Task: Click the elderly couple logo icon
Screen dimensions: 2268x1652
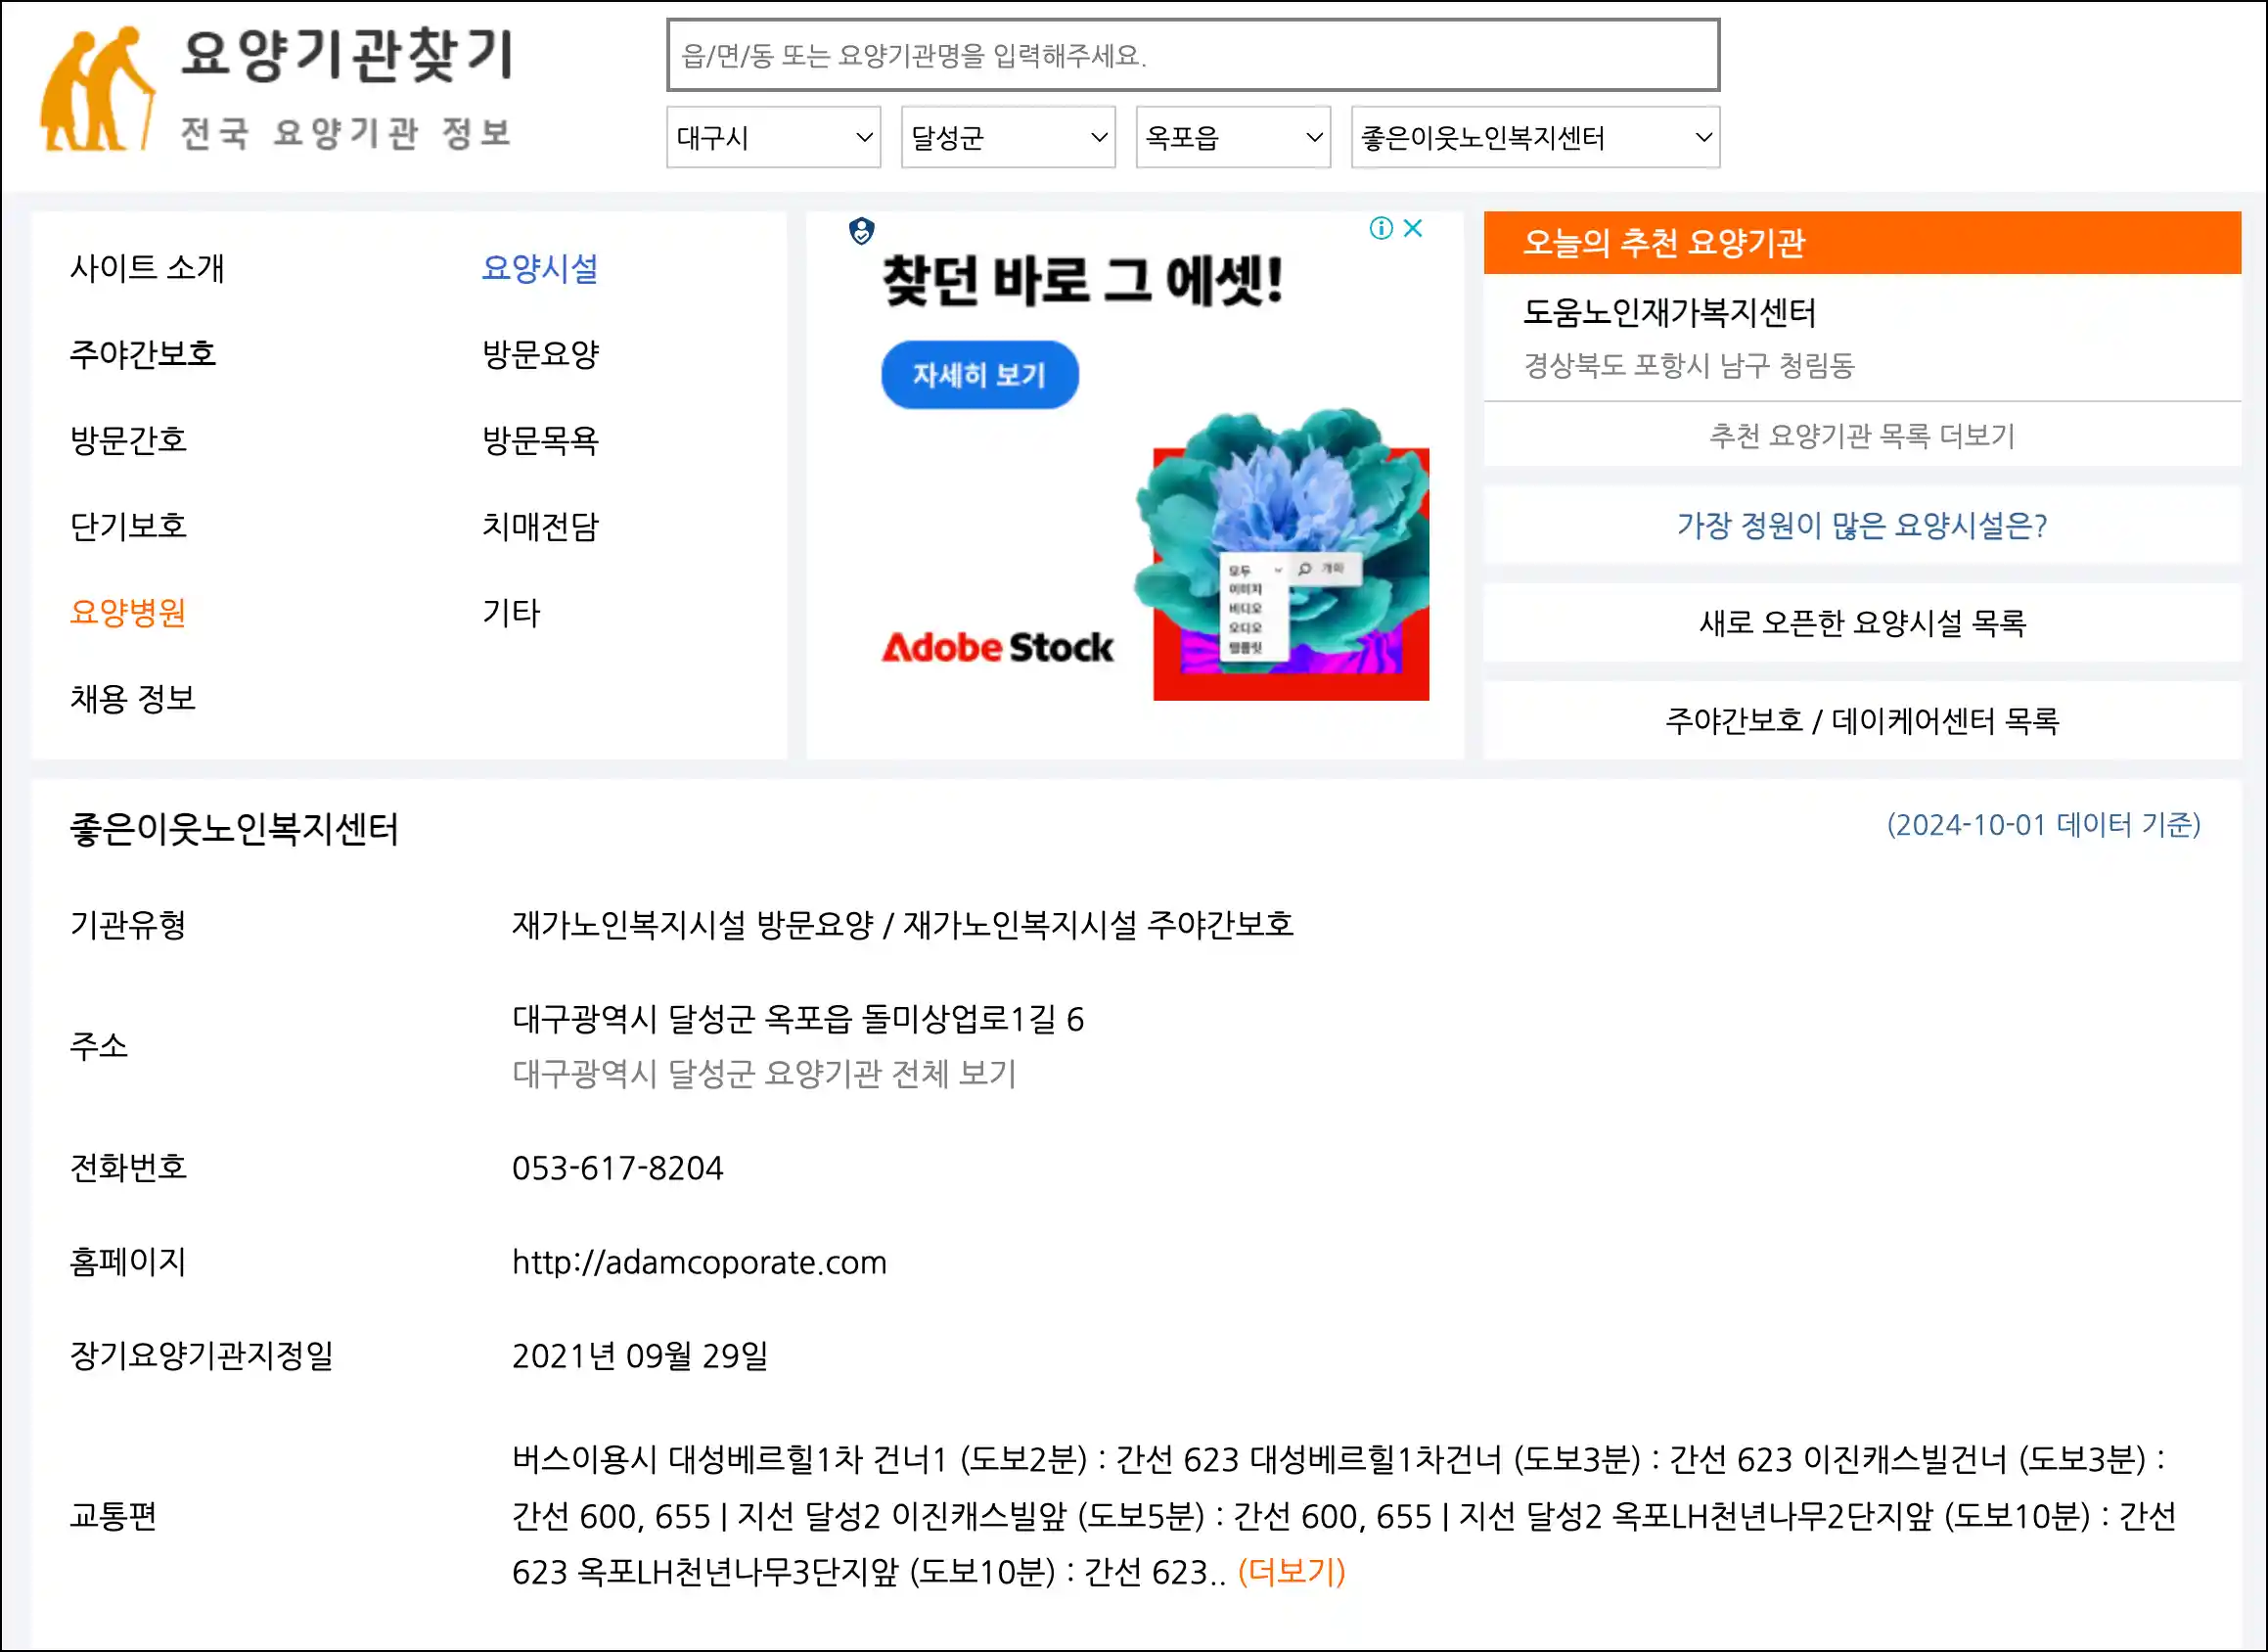Action: click(x=97, y=89)
